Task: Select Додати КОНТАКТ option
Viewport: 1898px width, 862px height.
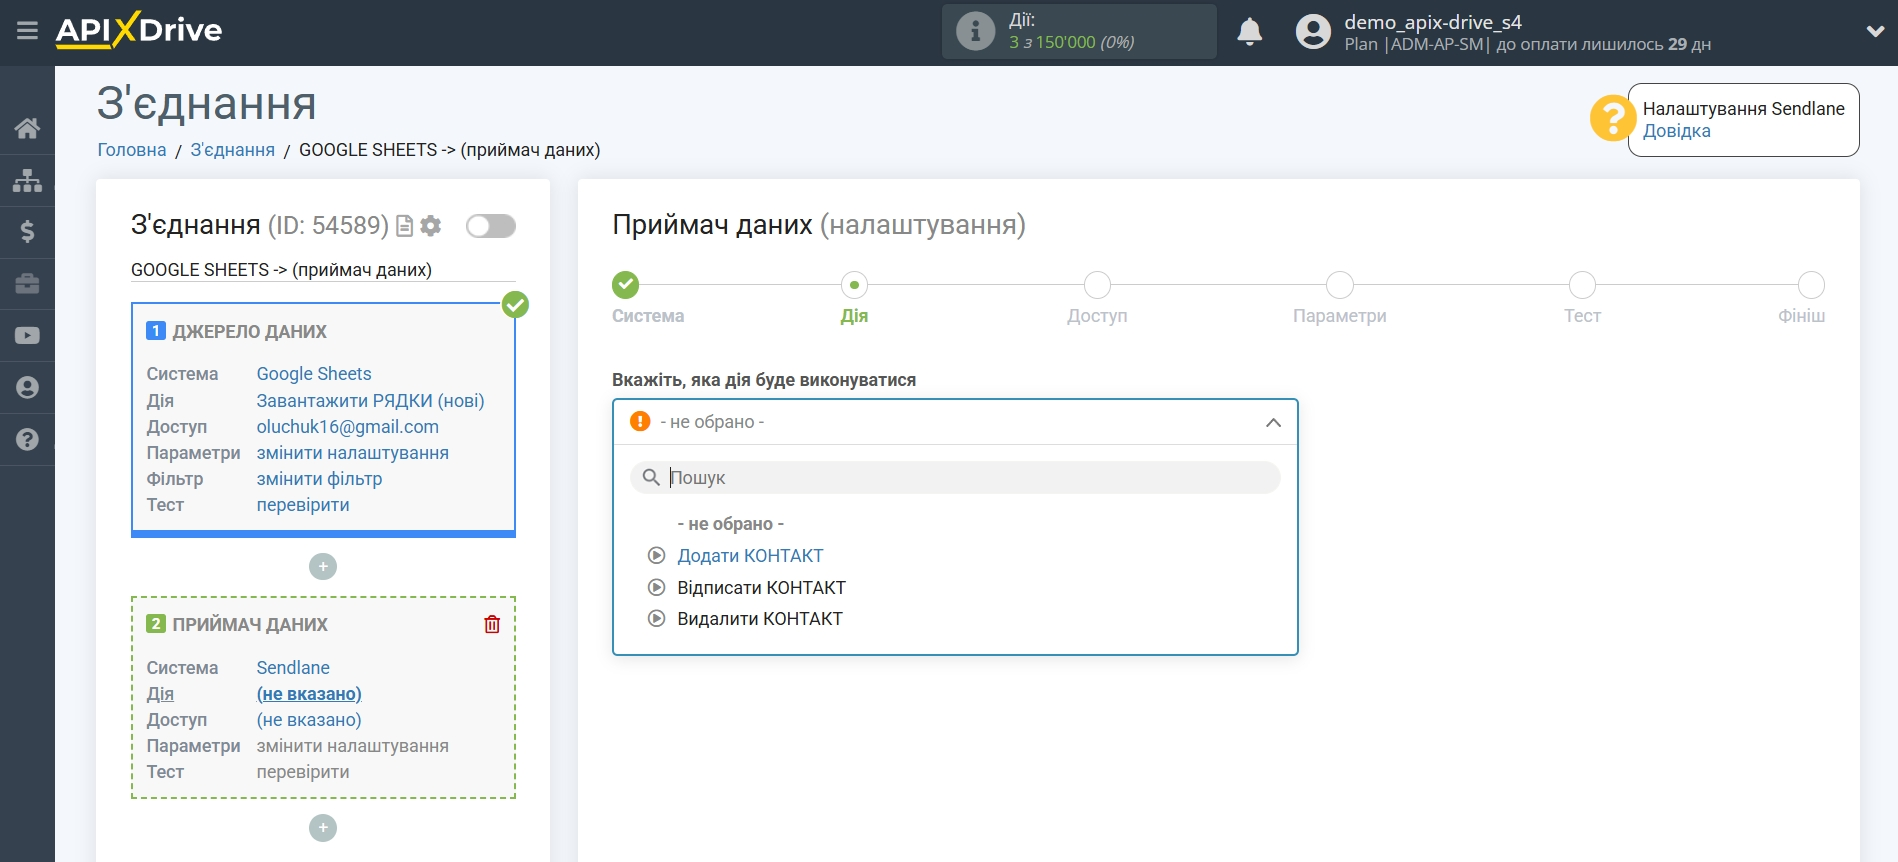Action: tap(750, 556)
